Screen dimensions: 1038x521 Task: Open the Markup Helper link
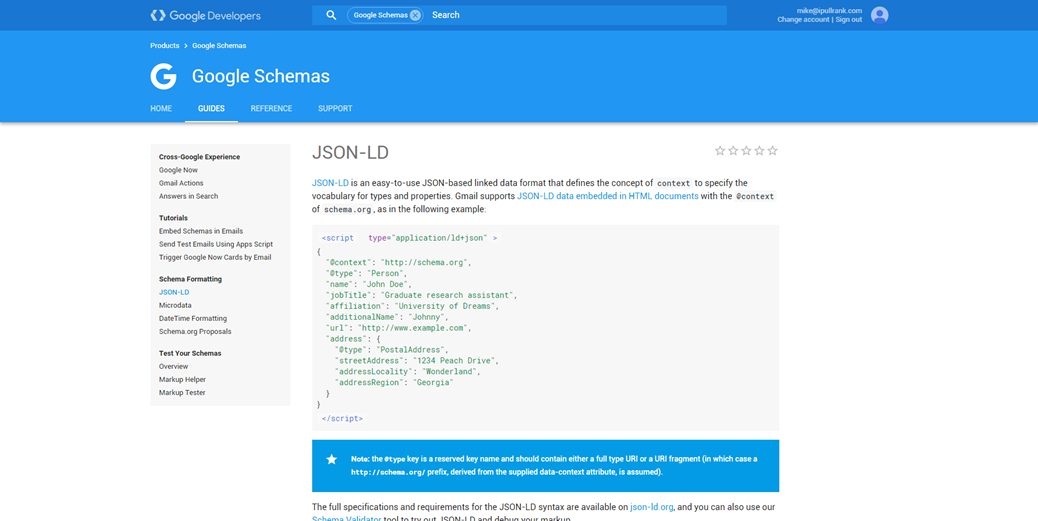point(182,380)
